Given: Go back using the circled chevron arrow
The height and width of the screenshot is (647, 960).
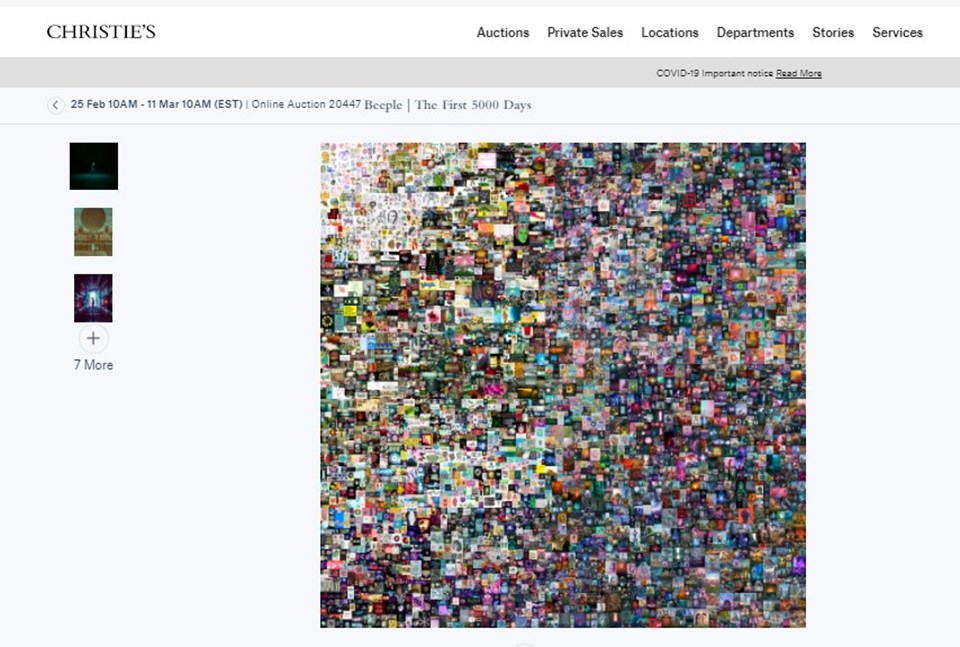Looking at the screenshot, I should [56, 105].
